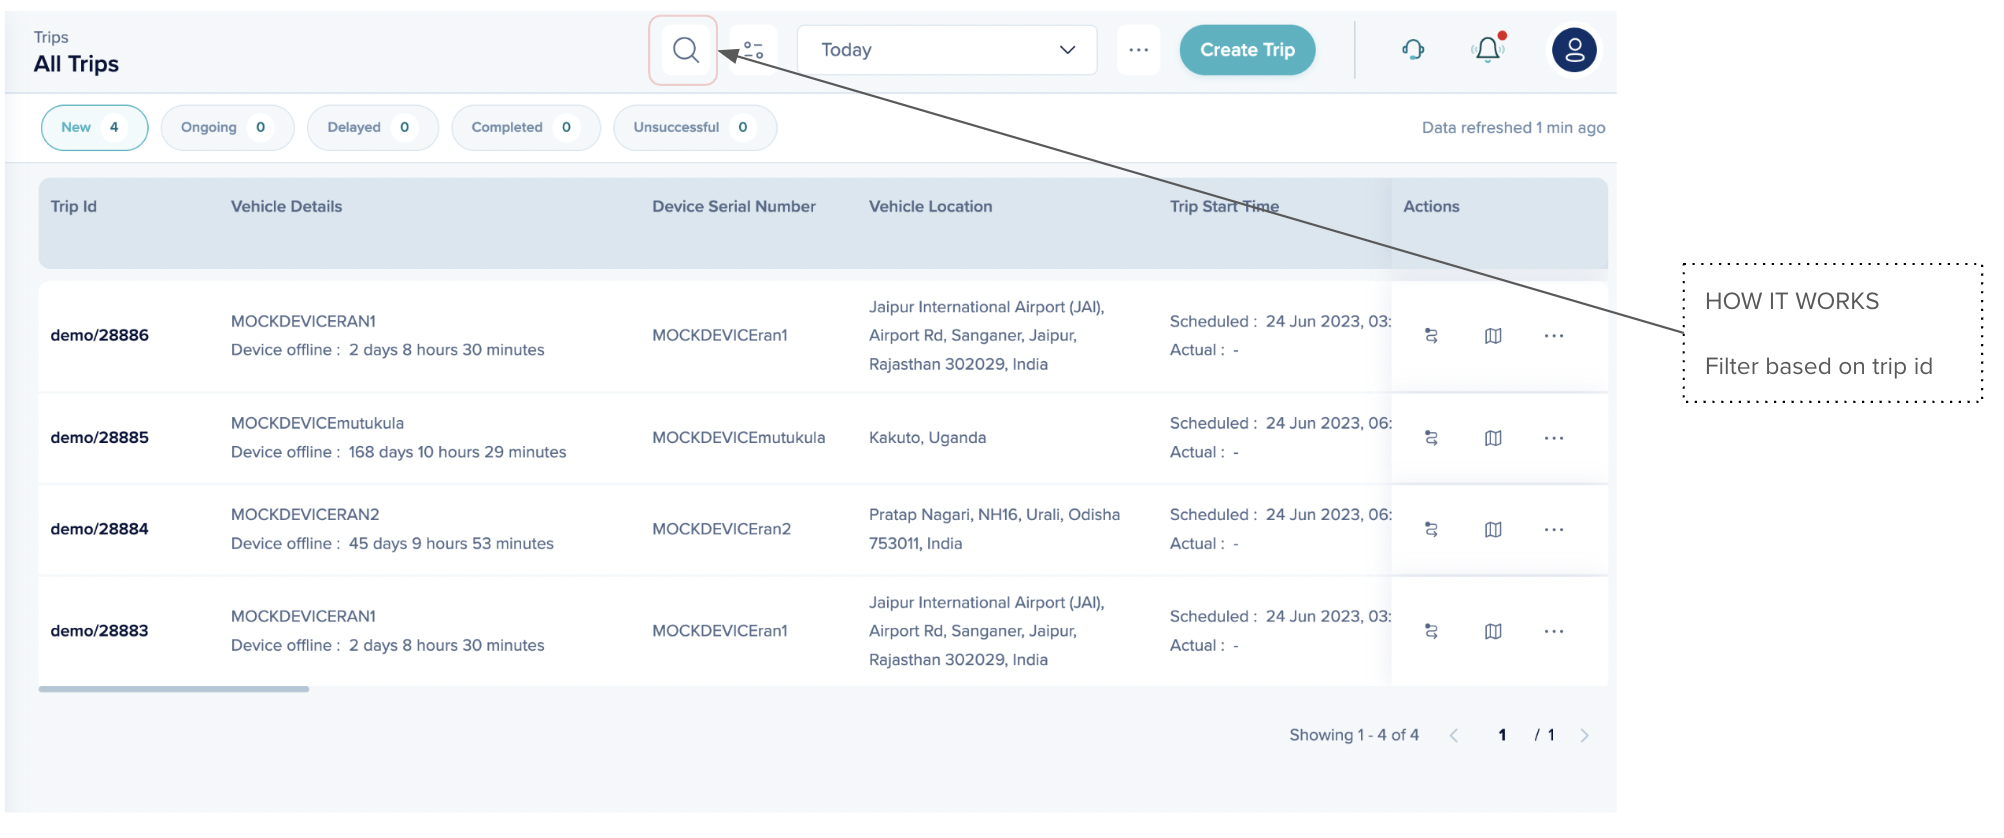Open map icon for trip demo/28885
Screen dimensions: 2004x838
tap(1493, 438)
